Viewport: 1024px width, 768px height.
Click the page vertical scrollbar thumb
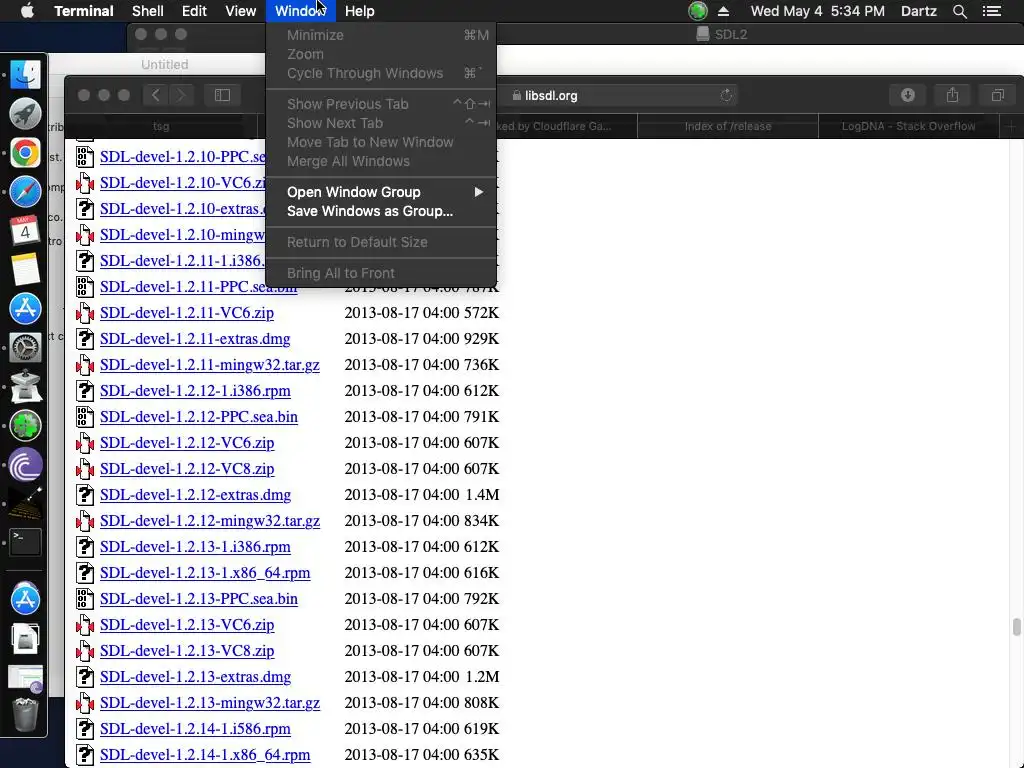[1016, 626]
